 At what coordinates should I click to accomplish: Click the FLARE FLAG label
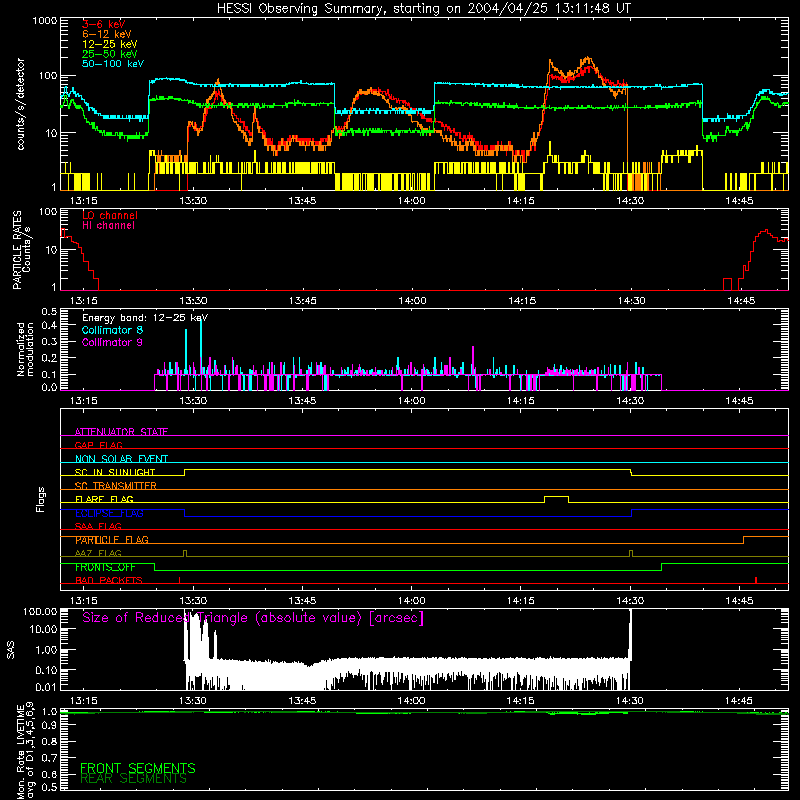pyautogui.click(x=104, y=499)
